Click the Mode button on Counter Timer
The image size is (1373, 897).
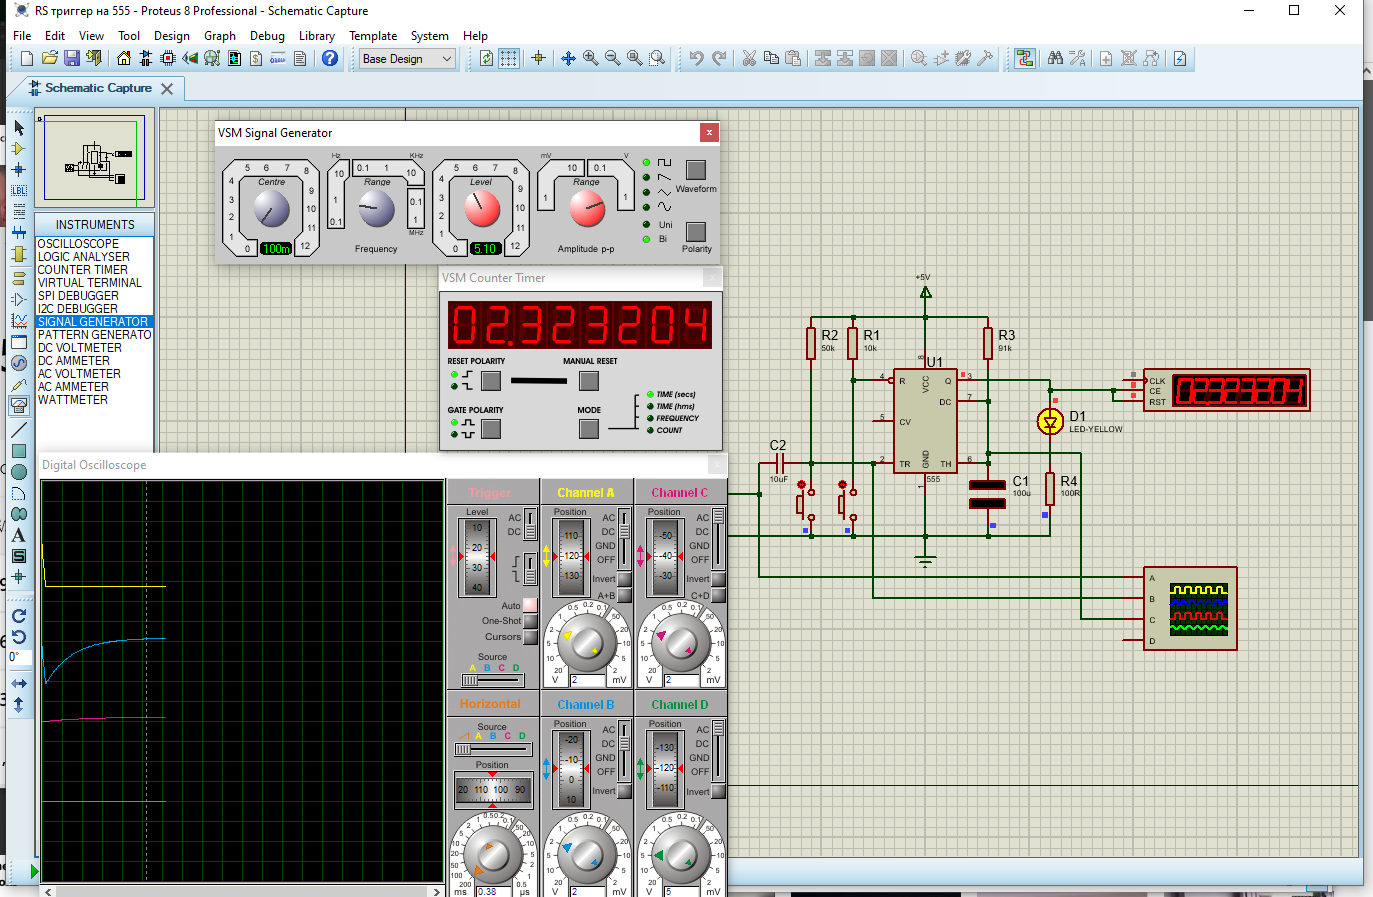coord(589,429)
